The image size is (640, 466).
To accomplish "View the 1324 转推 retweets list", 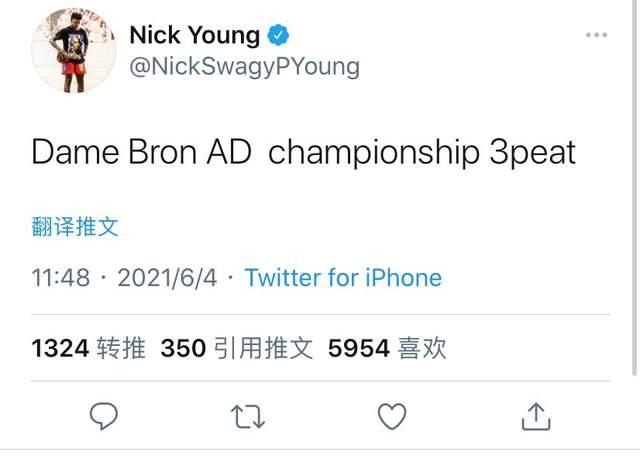I will (89, 348).
